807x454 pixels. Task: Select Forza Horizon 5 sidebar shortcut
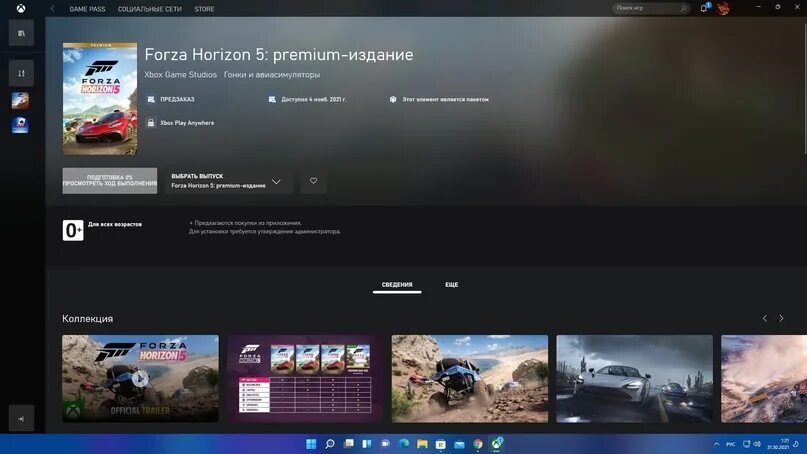21,100
